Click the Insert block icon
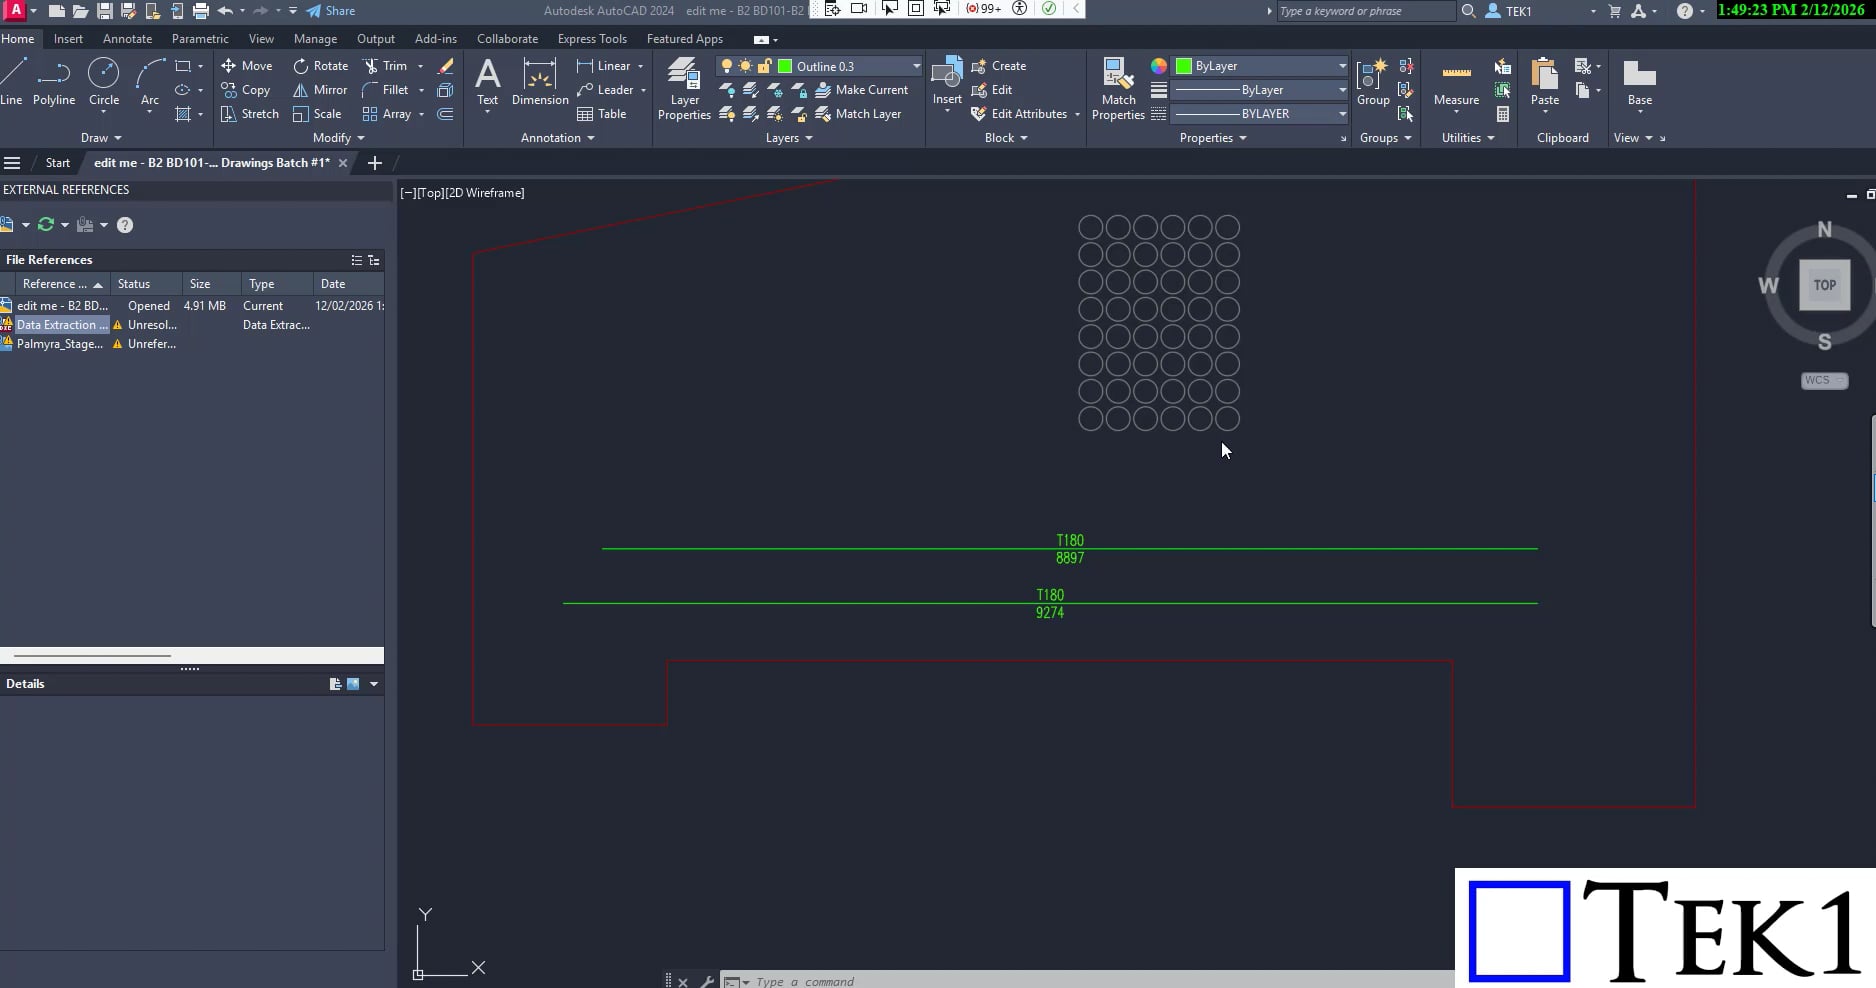 point(946,82)
